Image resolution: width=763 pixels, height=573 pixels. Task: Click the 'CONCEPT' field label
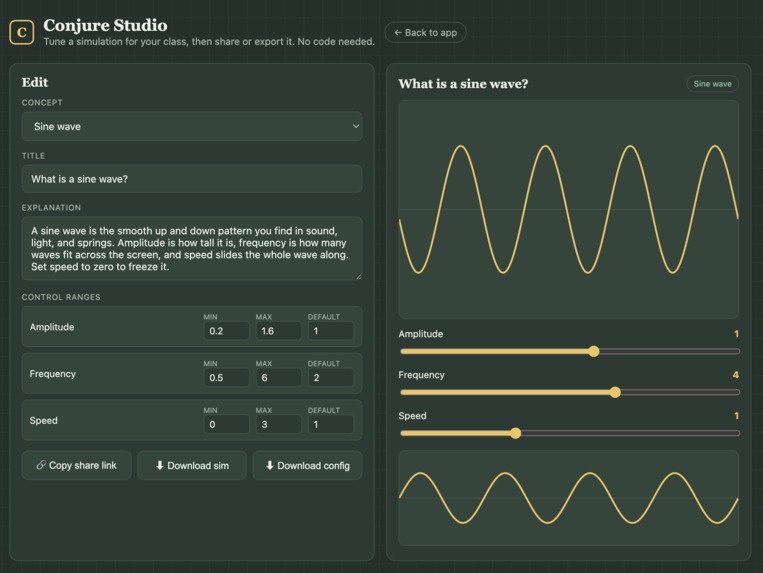42,103
